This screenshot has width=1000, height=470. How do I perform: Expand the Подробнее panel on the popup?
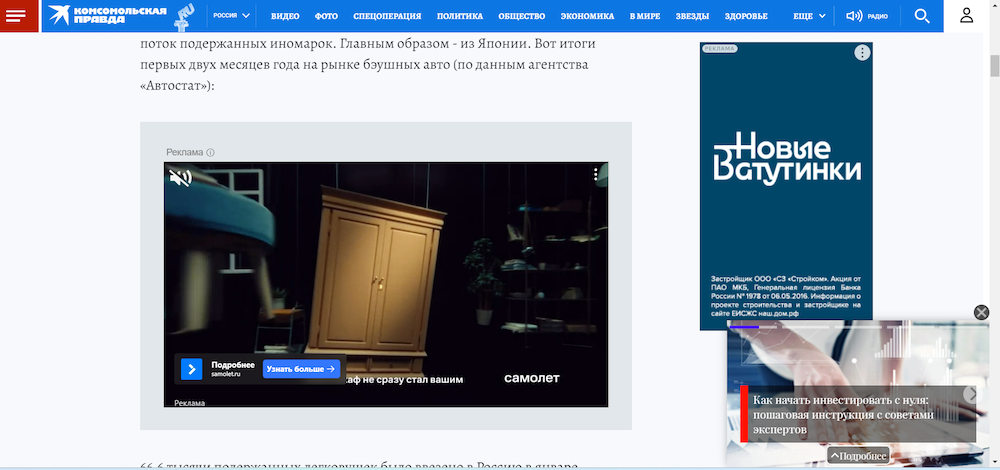pyautogui.click(x=858, y=456)
